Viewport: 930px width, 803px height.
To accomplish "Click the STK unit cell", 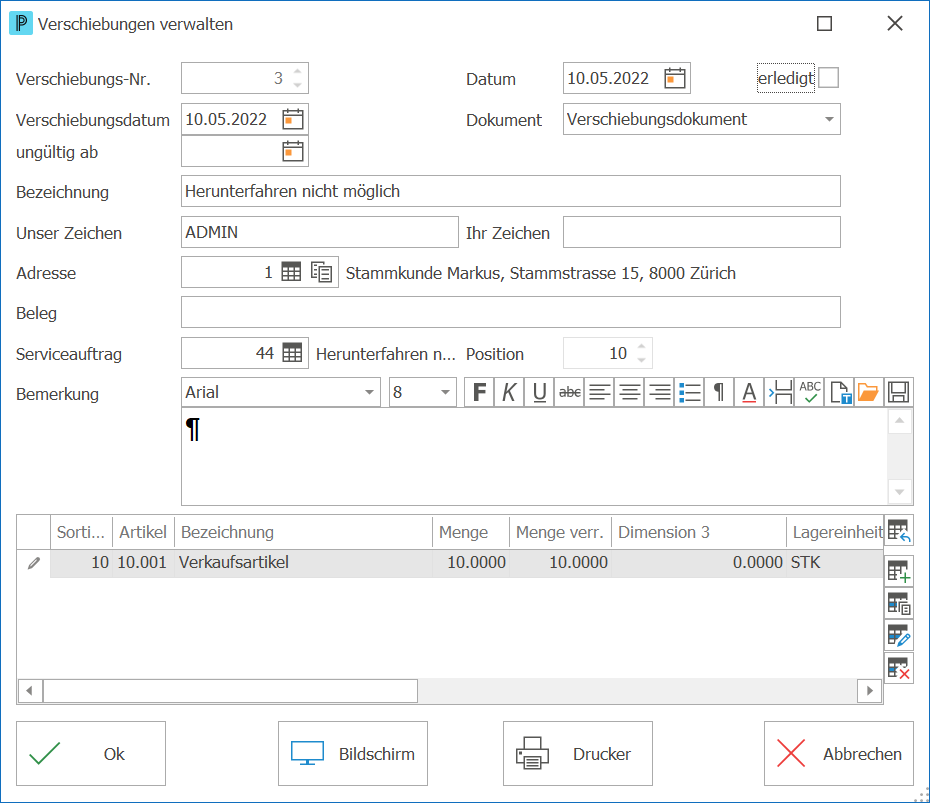I will tap(835, 563).
